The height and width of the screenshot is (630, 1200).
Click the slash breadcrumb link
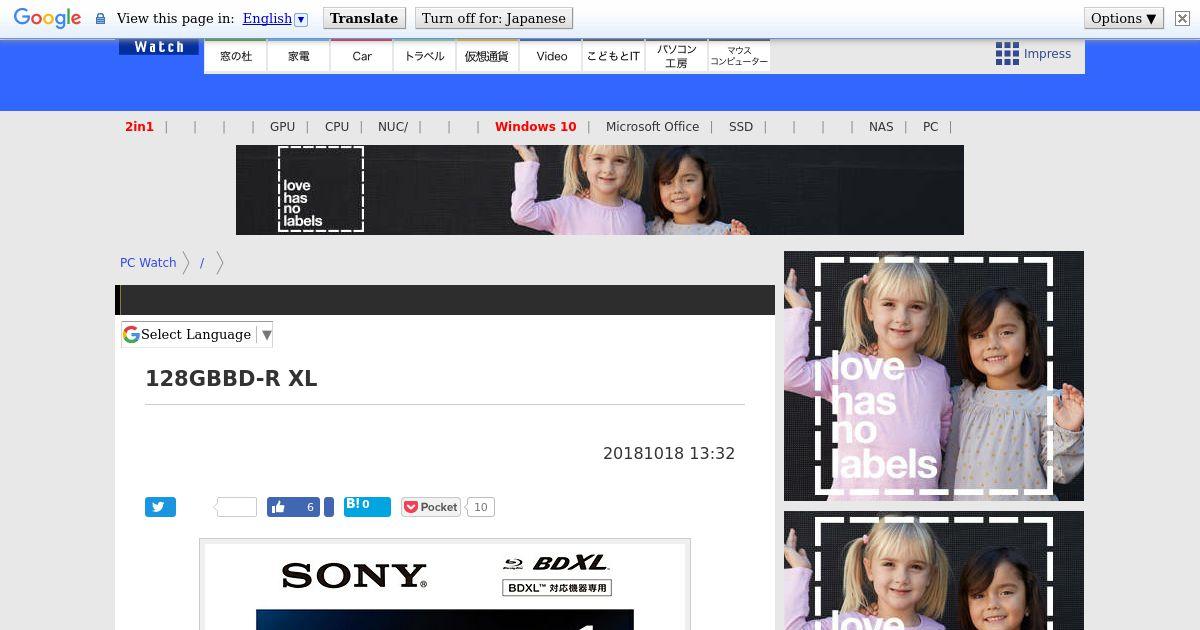coord(202,263)
